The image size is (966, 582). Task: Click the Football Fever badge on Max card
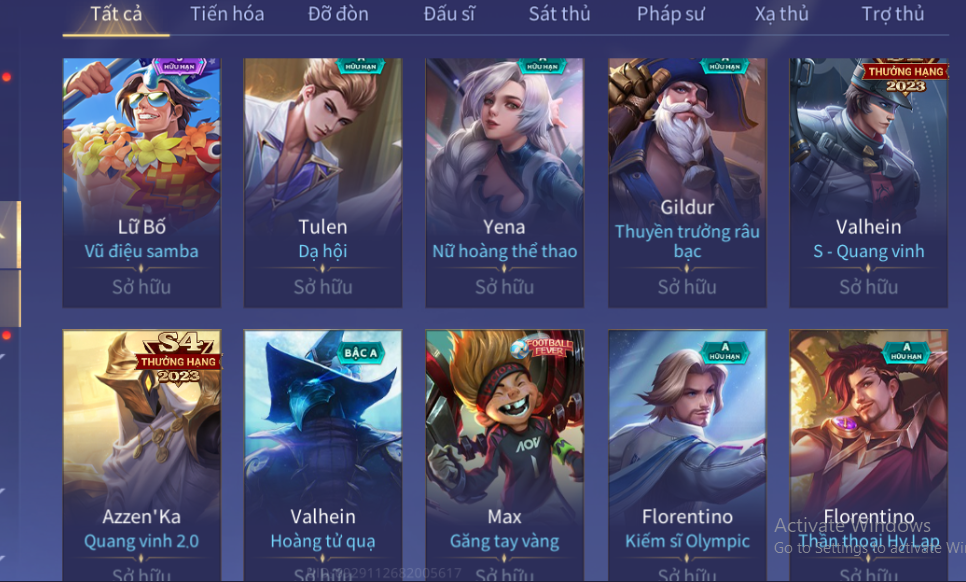(x=542, y=347)
